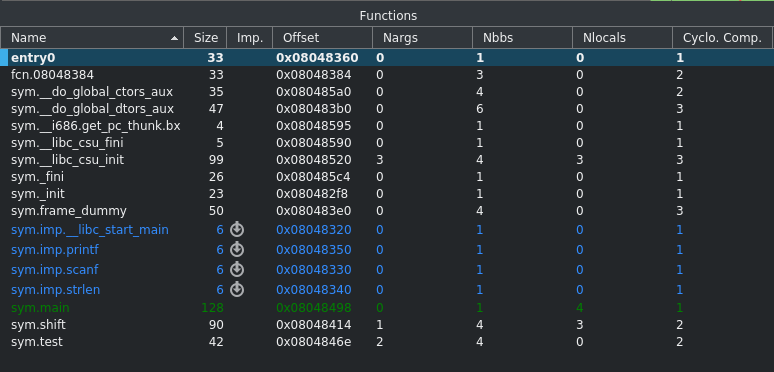Sort by Nbbs column header
This screenshot has width=774, height=372.
coord(522,37)
